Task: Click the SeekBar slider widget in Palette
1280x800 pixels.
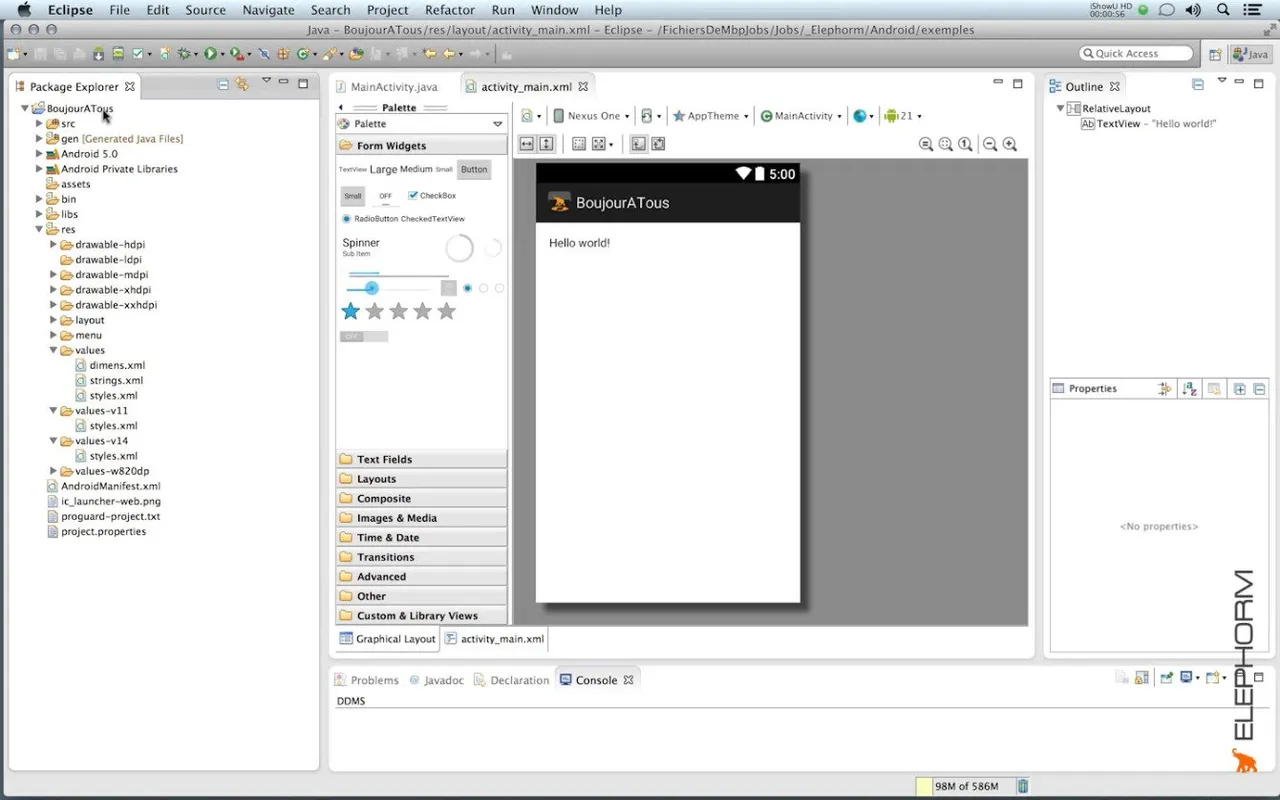Action: (388, 288)
